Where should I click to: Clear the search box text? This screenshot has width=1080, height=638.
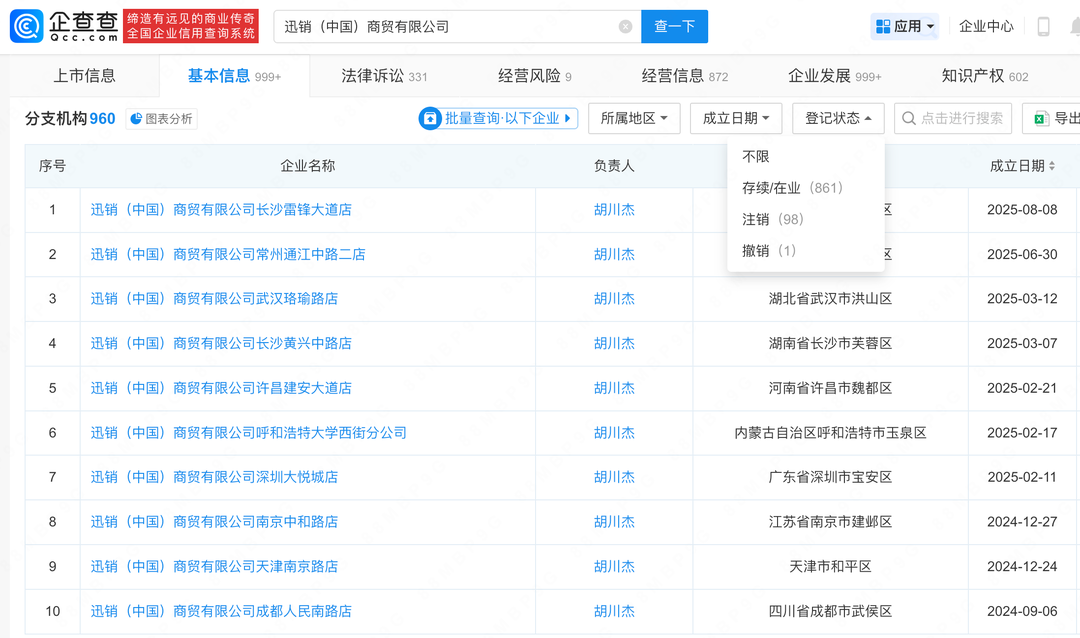625,27
